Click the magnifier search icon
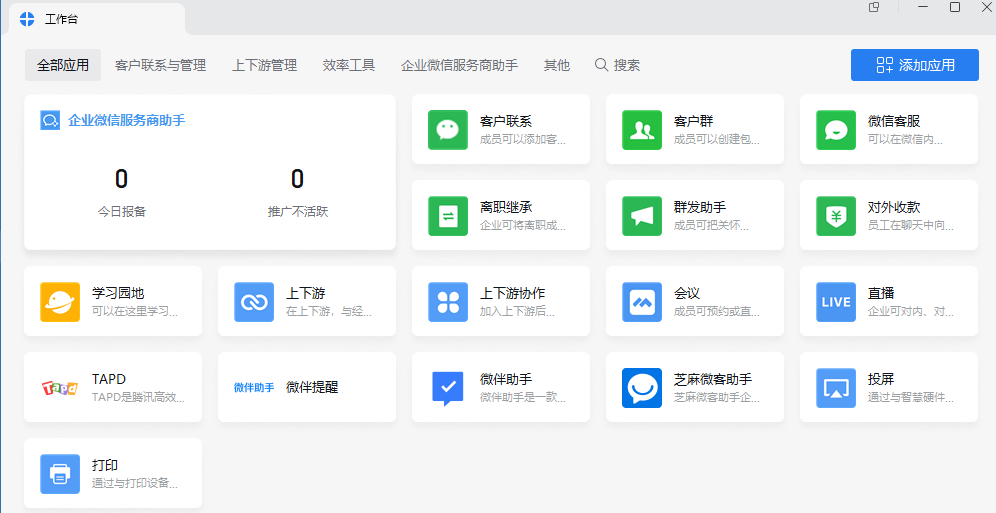Viewport: 996px width, 513px height. pos(601,65)
